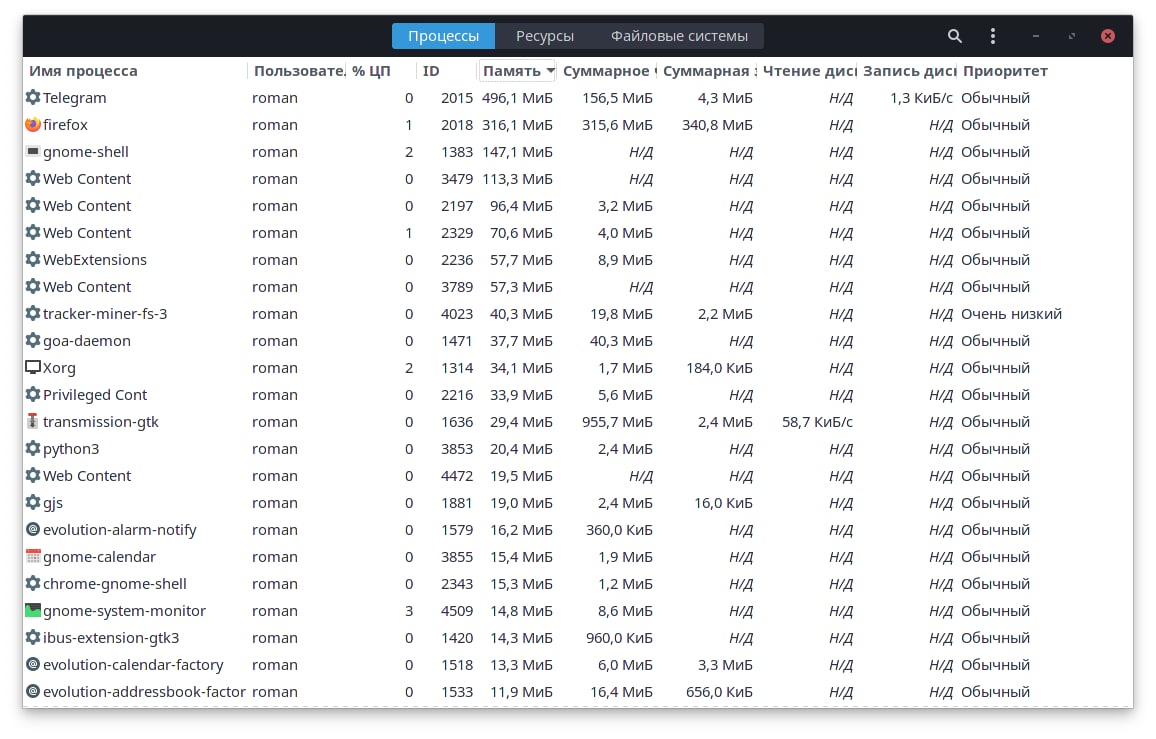Image resolution: width=1156 pixels, height=739 pixels.
Task: Sort by the Пользователь column header
Action: pos(297,71)
